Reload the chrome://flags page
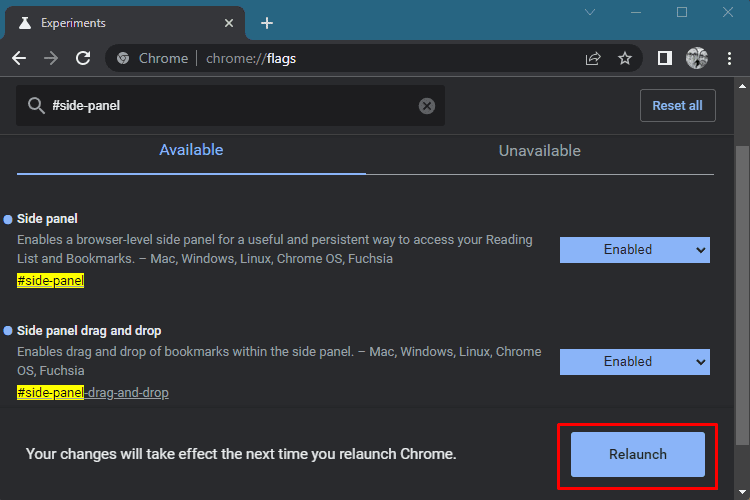Screen dimensions: 750x500 click(x=83, y=58)
